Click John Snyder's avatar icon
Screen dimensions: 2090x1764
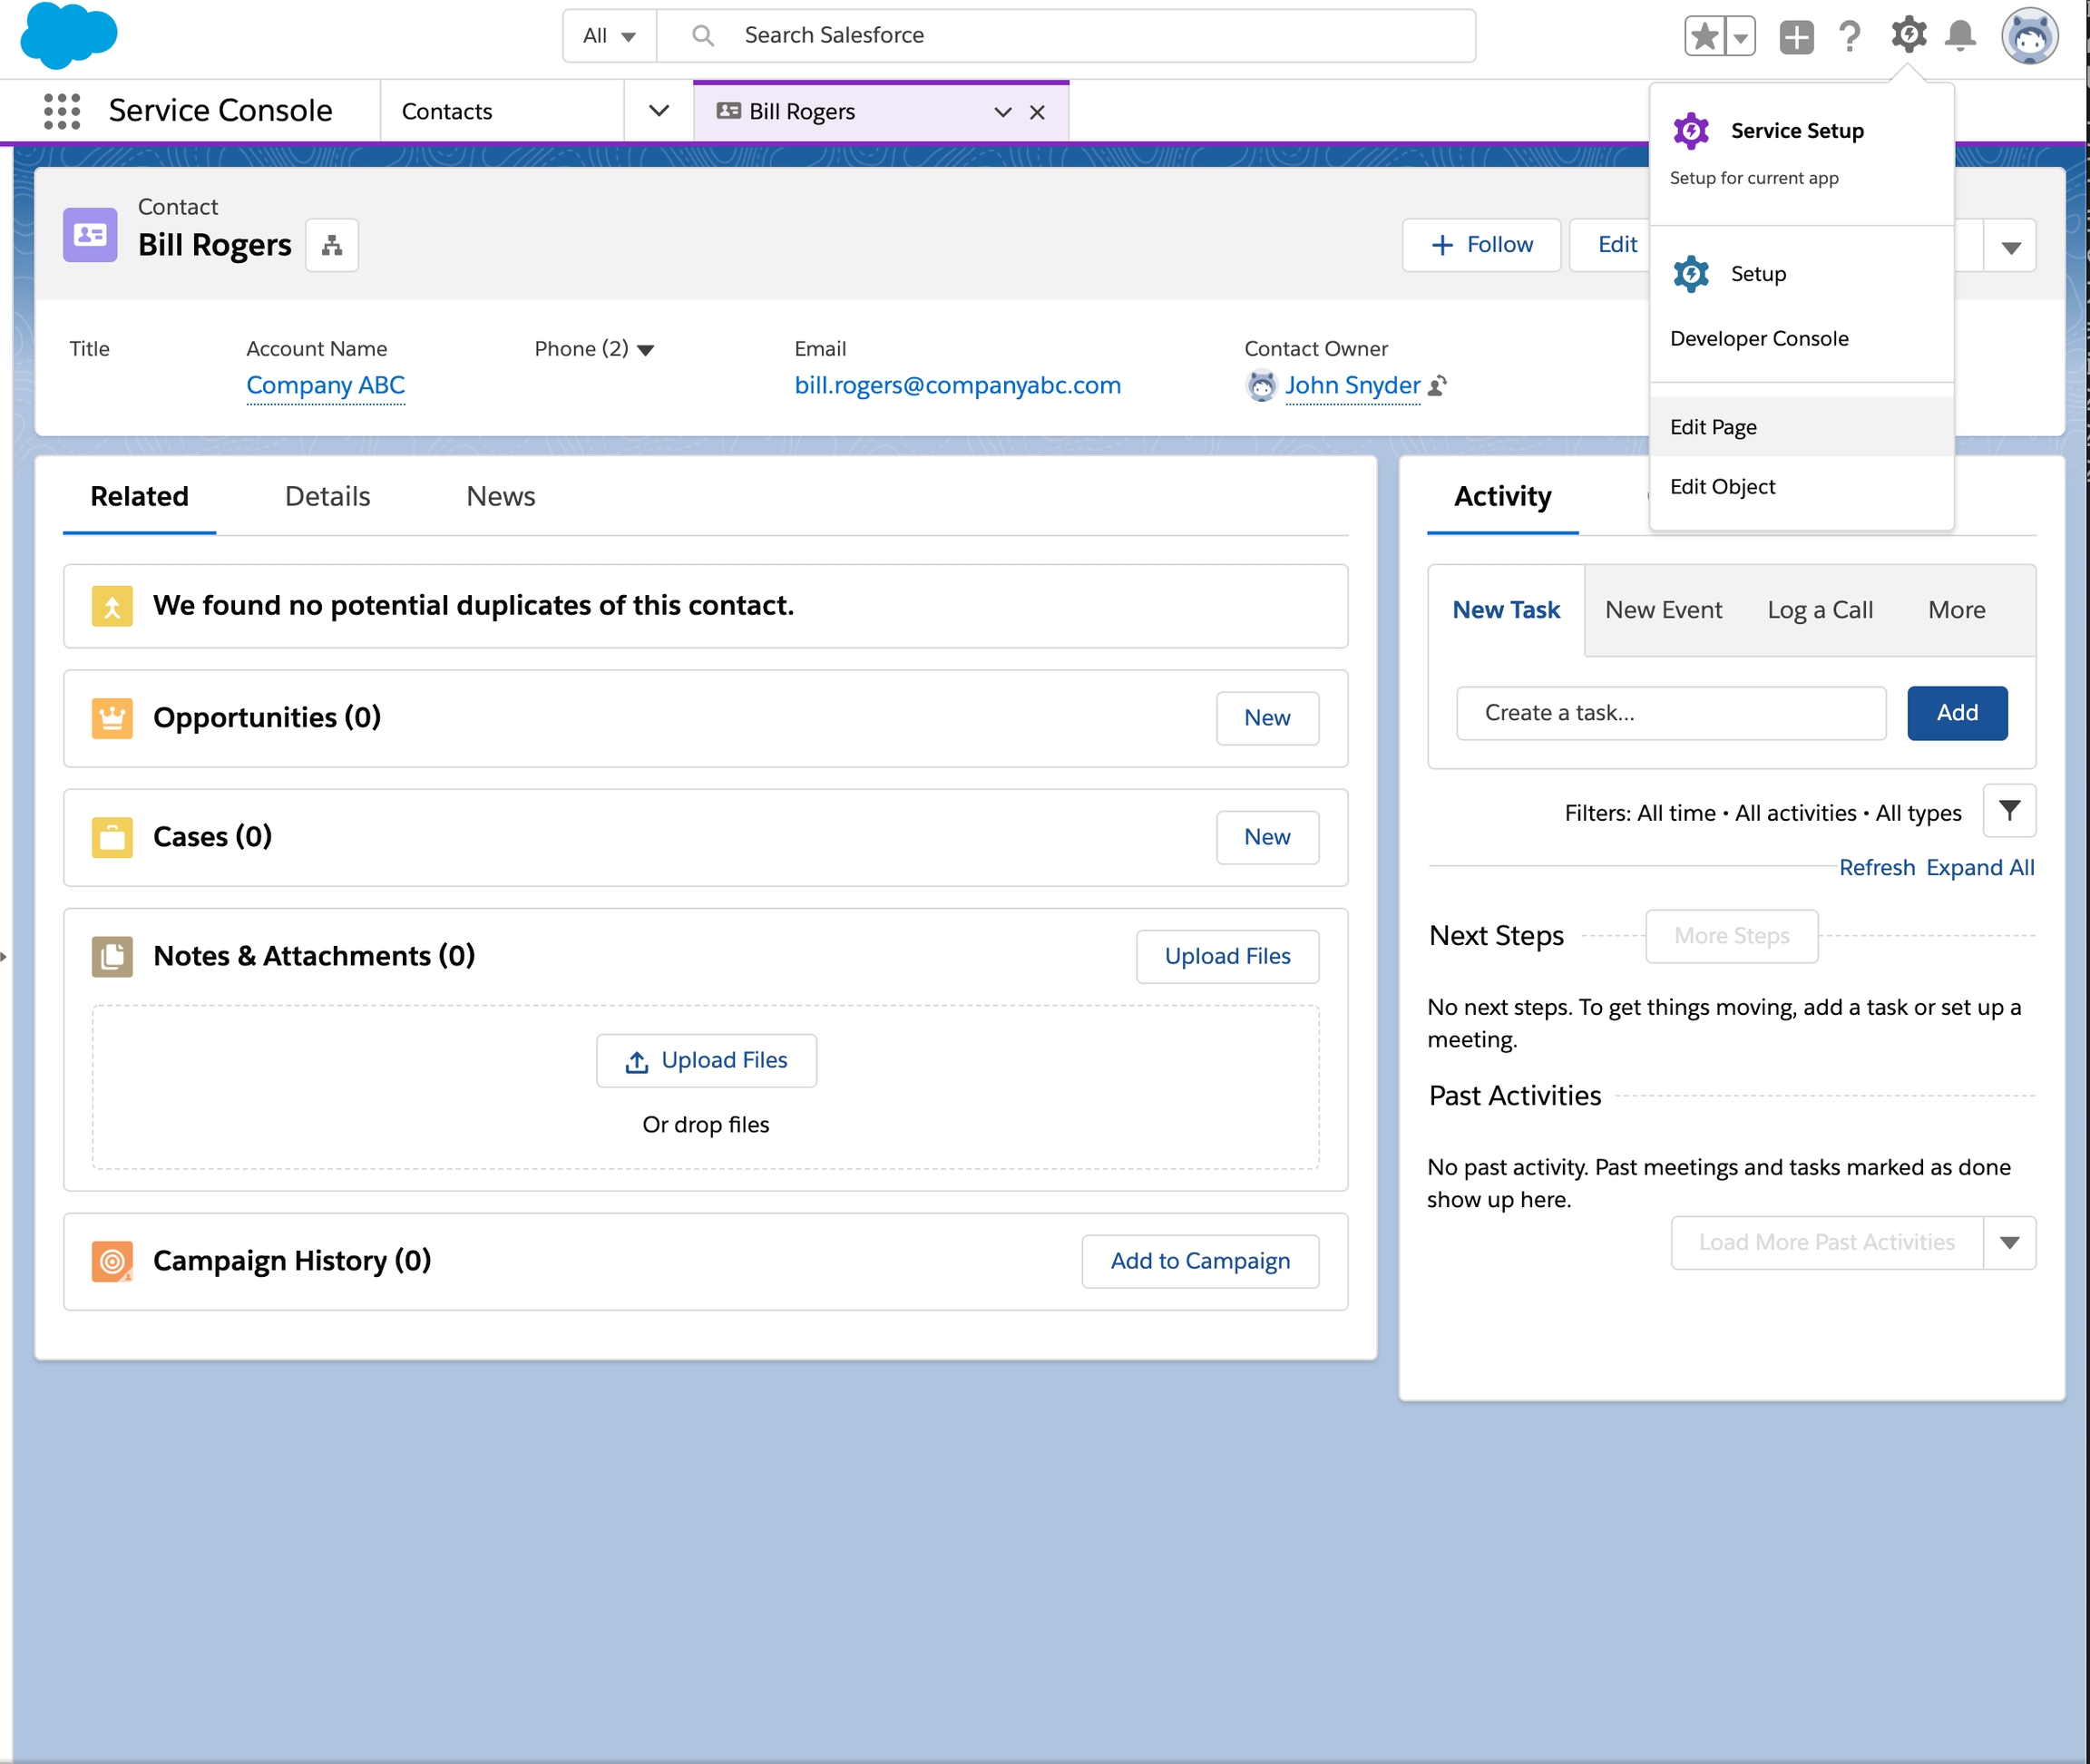[1261, 385]
